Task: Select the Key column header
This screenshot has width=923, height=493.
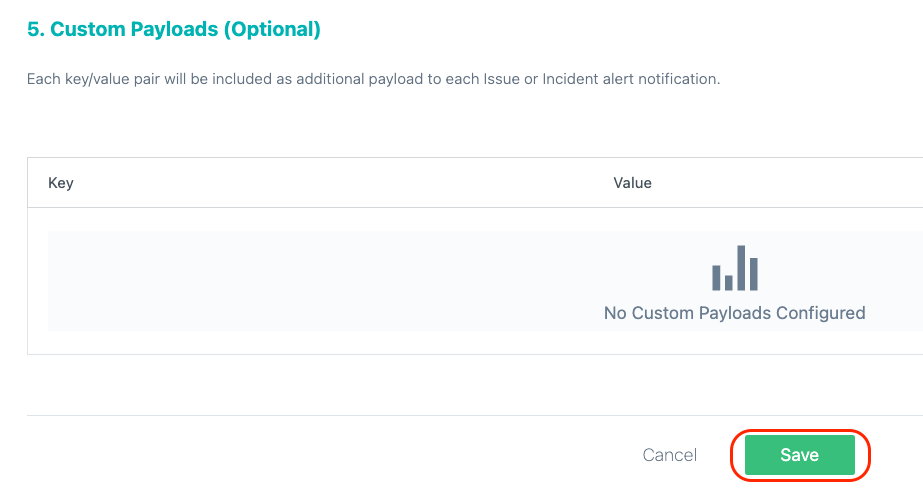Action: 61,183
